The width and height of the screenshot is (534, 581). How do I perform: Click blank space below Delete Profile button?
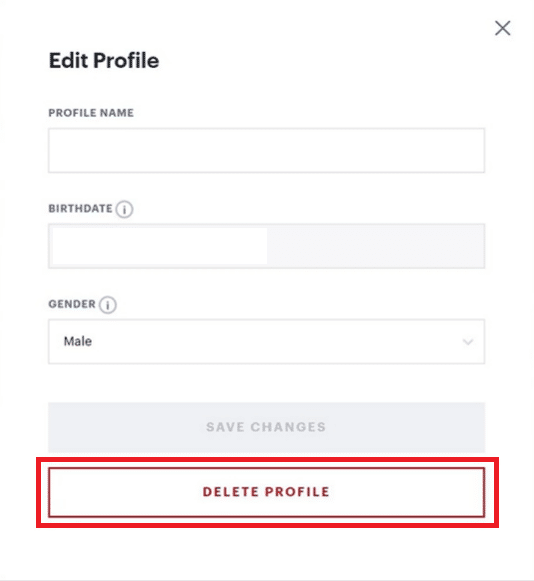pos(267,554)
